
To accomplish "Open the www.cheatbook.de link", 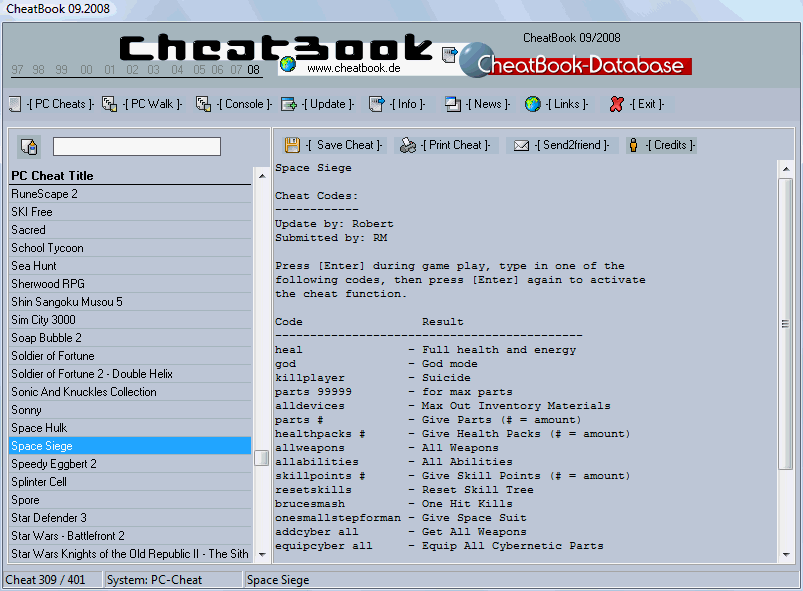I will coord(354,68).
